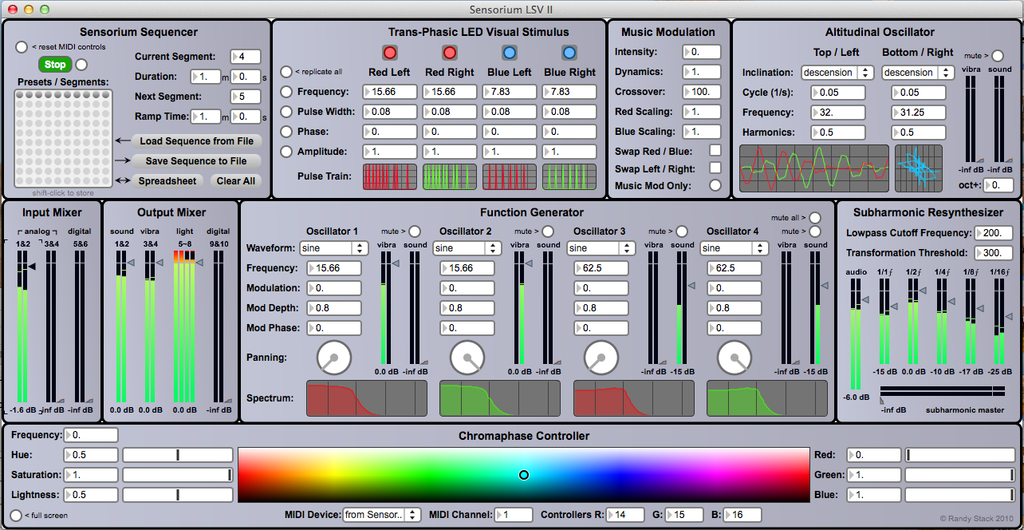Click the Red Left LED indicator
This screenshot has width=1024, height=530.
pyautogui.click(x=391, y=52)
